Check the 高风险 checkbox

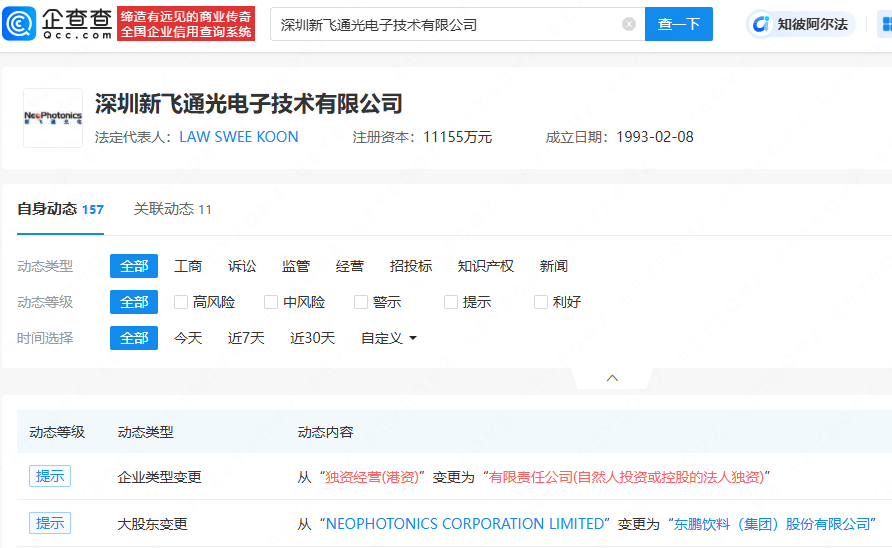(181, 302)
